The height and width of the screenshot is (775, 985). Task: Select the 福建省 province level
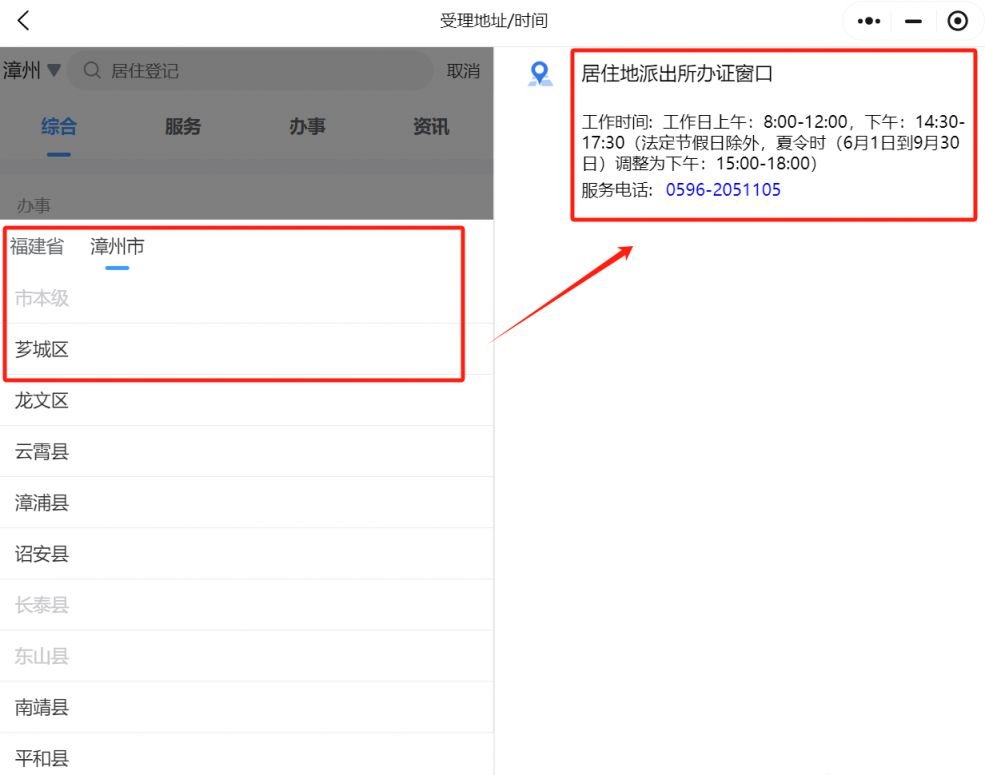coord(37,247)
